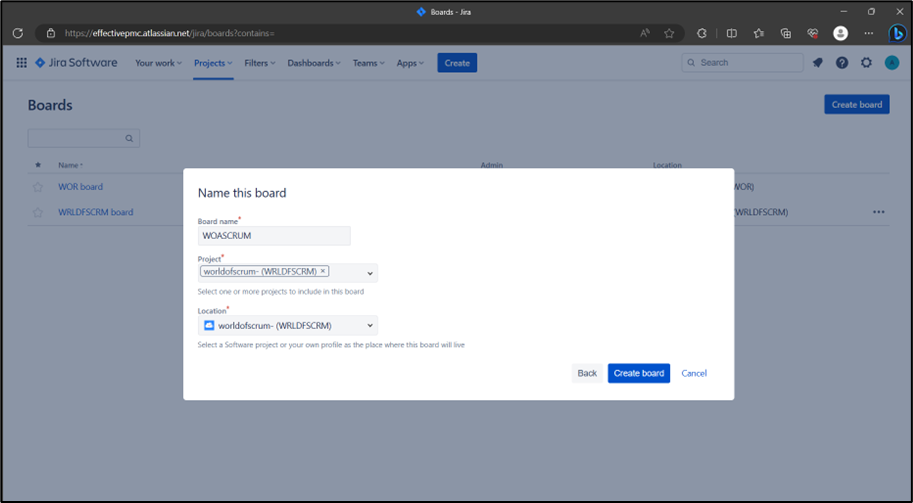Sort boards by Name column header
This screenshot has height=503, width=913.
70,165
